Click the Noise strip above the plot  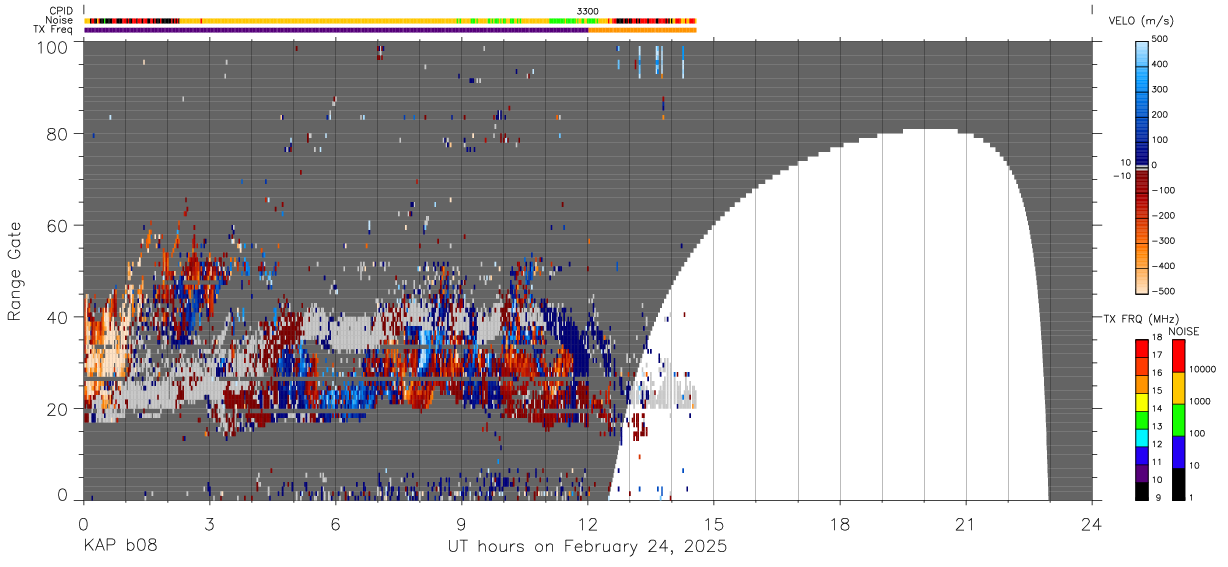[x=390, y=20]
